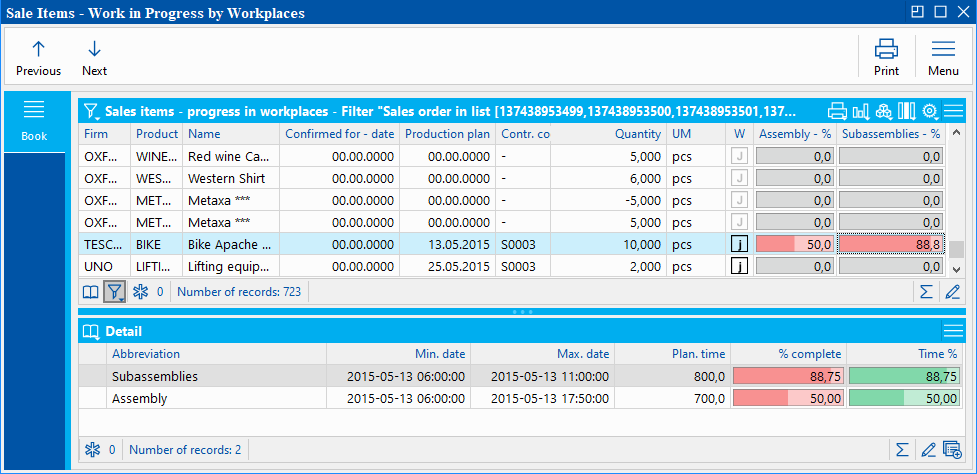The image size is (977, 474).
Task: Click the Subassemblies - % column header
Action: point(891,134)
